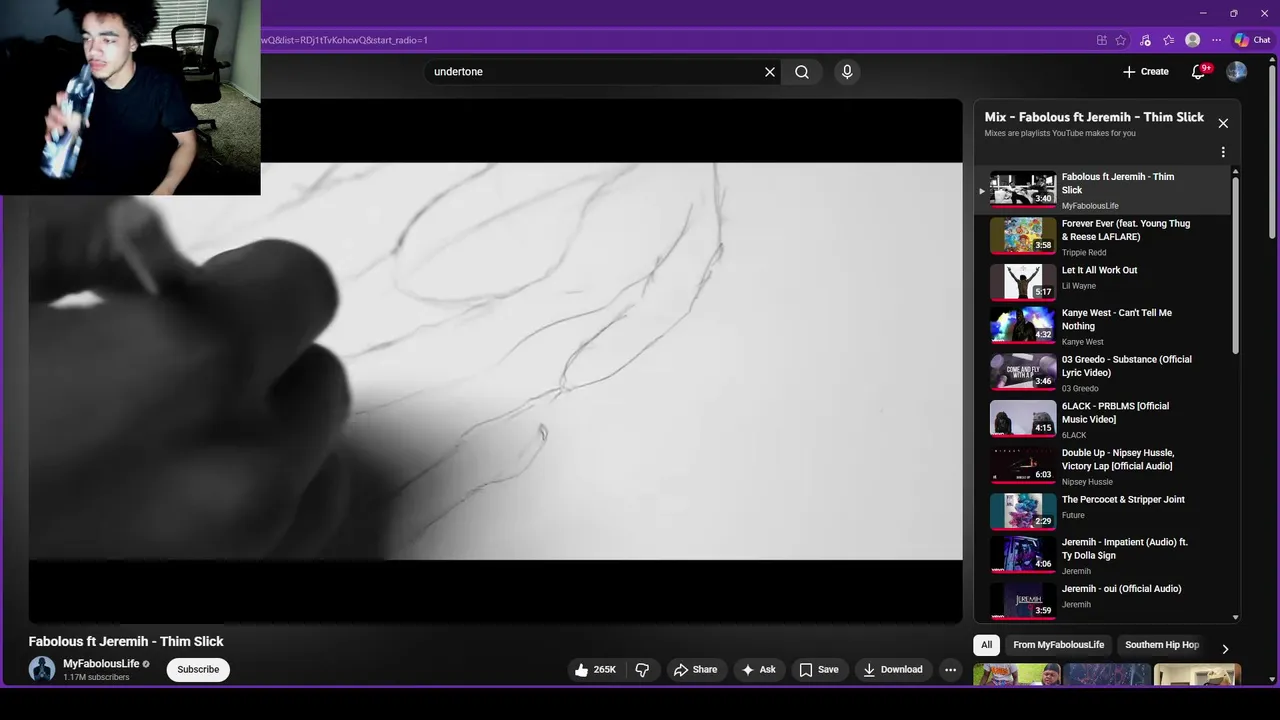Dislike the video
Screen dimensions: 1280x720
coord(642,670)
